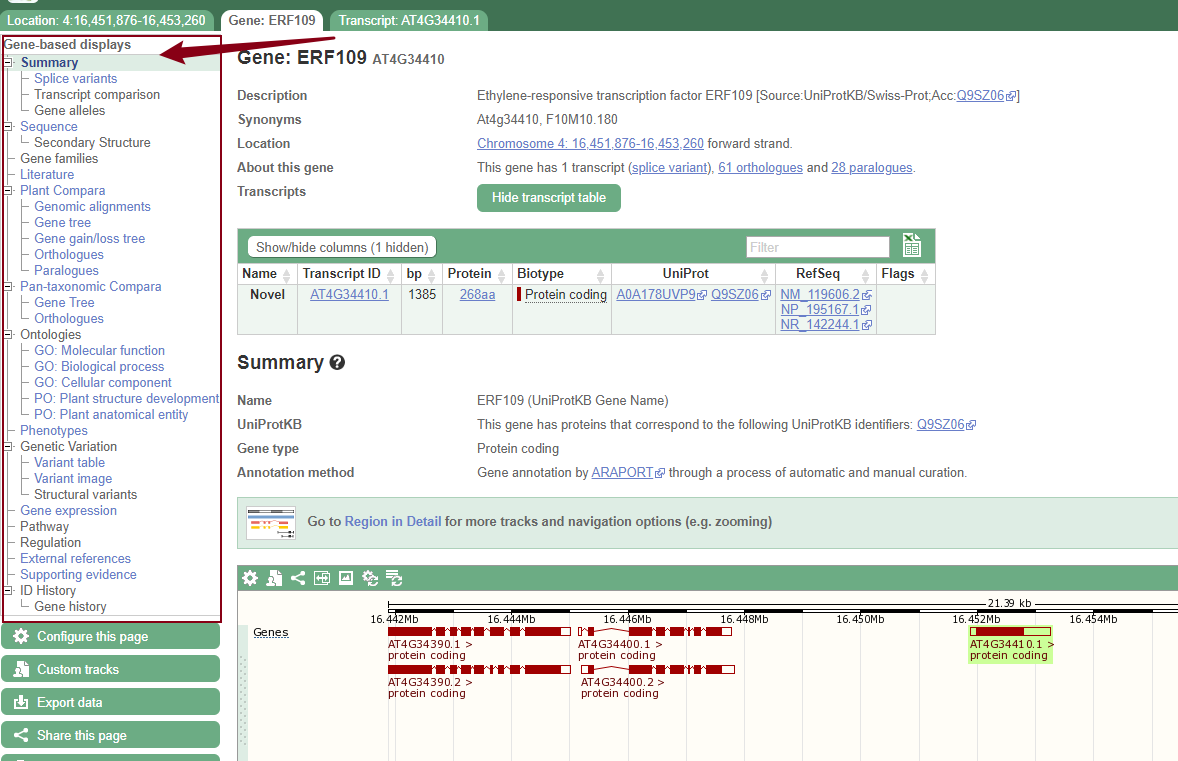Open GO: Molecular function page

click(x=99, y=351)
